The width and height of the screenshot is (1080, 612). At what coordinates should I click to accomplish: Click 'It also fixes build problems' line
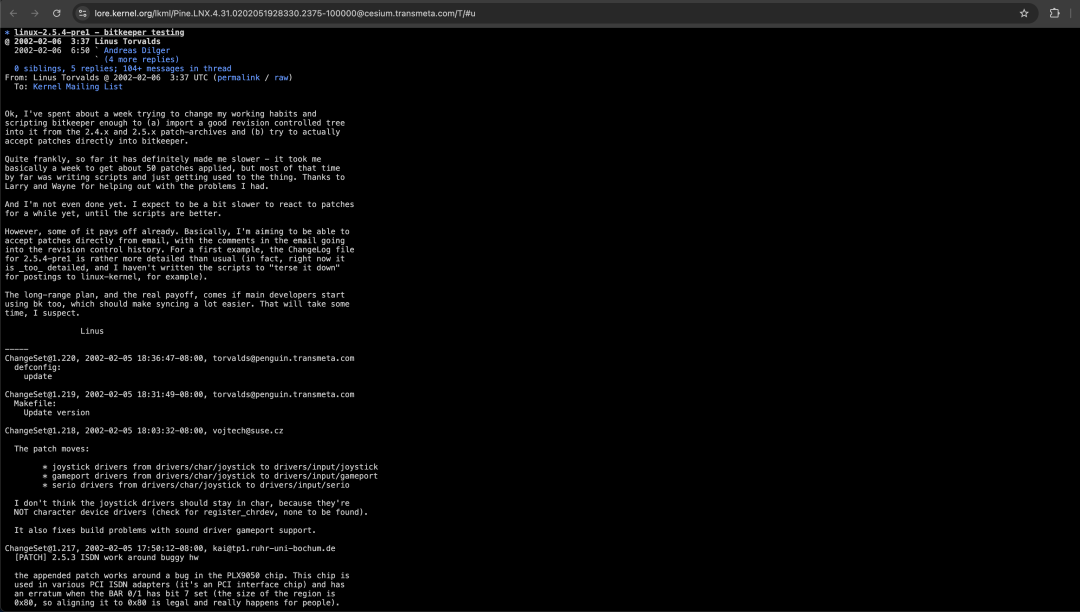(x=165, y=530)
